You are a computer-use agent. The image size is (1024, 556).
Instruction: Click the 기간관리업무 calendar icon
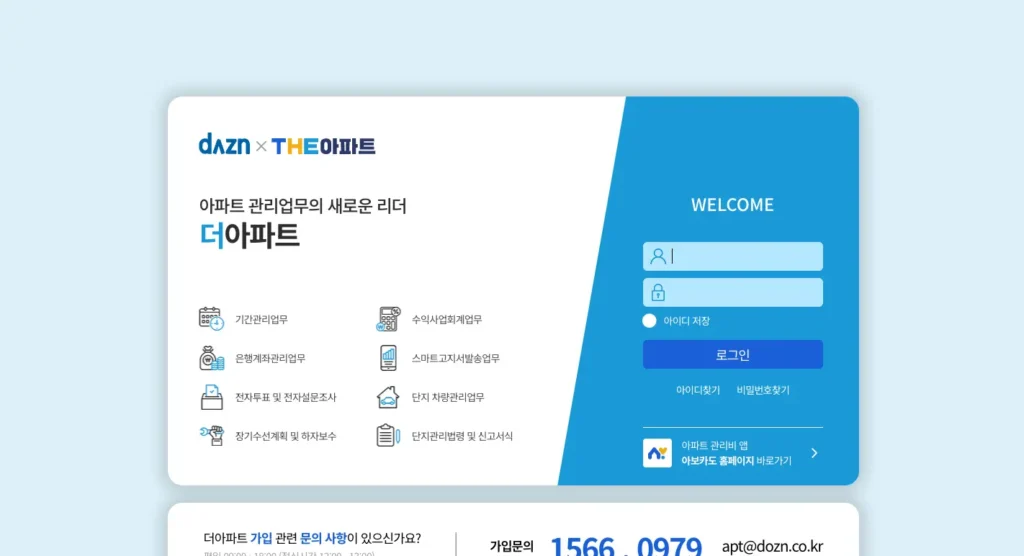[211, 319]
